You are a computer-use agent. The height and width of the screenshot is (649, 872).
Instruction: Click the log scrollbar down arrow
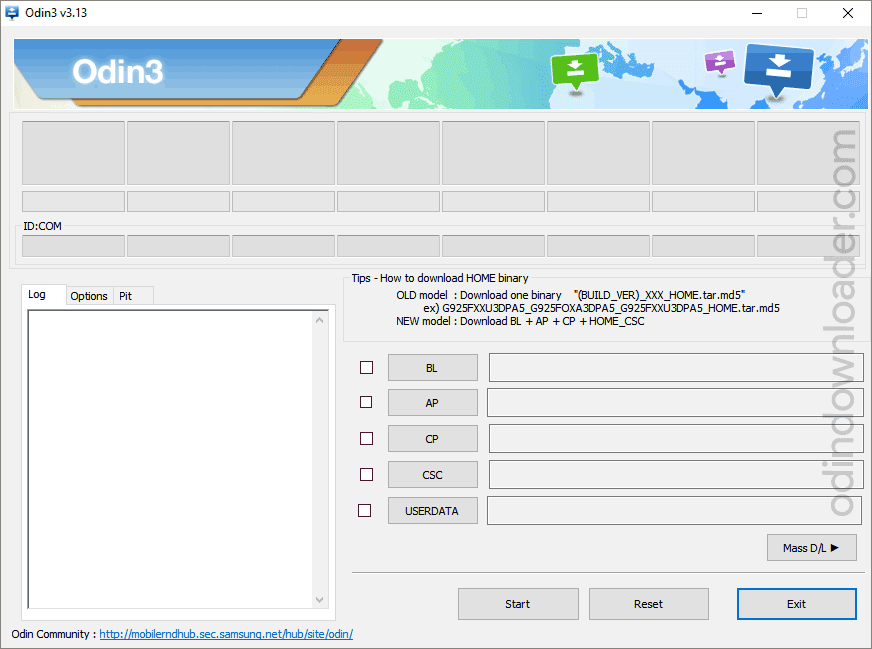[x=319, y=600]
